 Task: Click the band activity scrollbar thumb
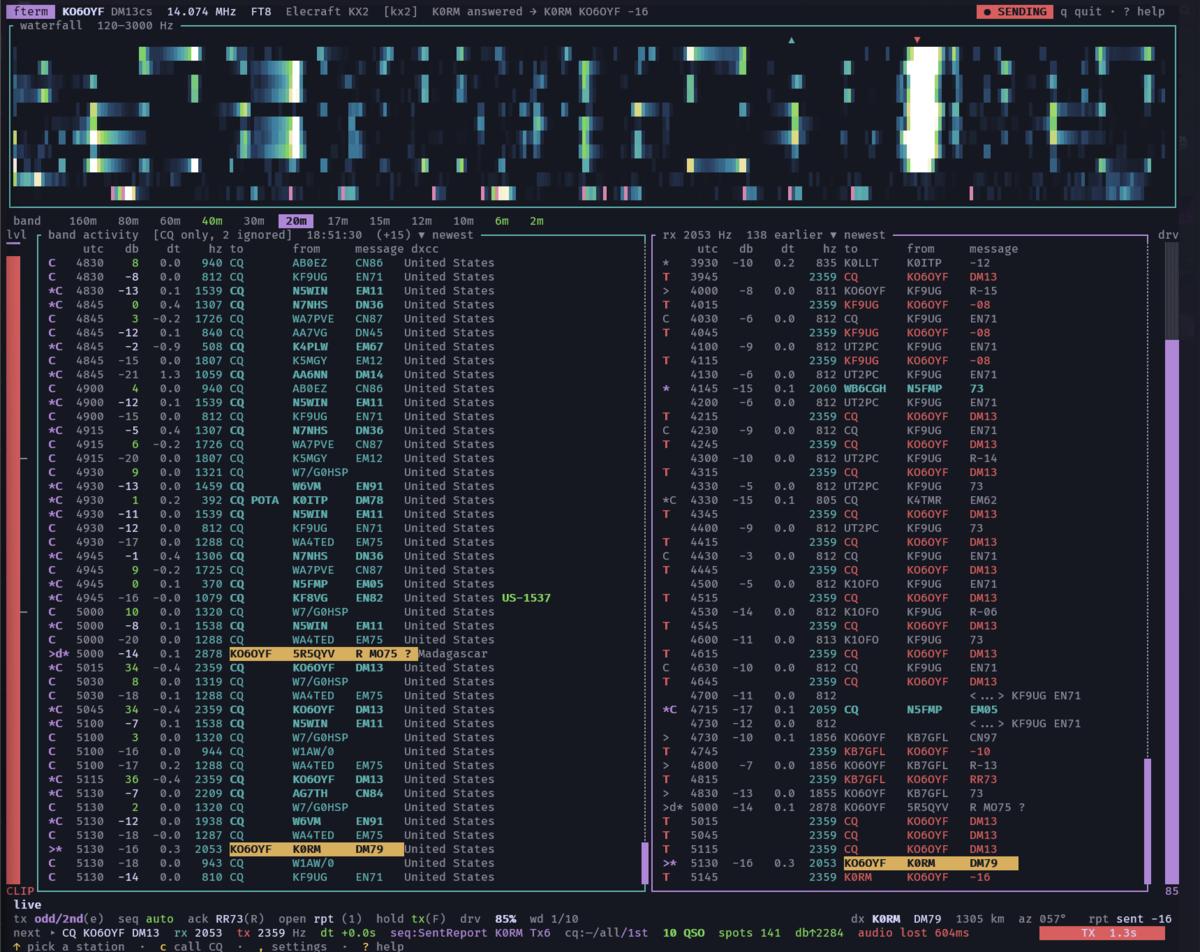click(645, 863)
